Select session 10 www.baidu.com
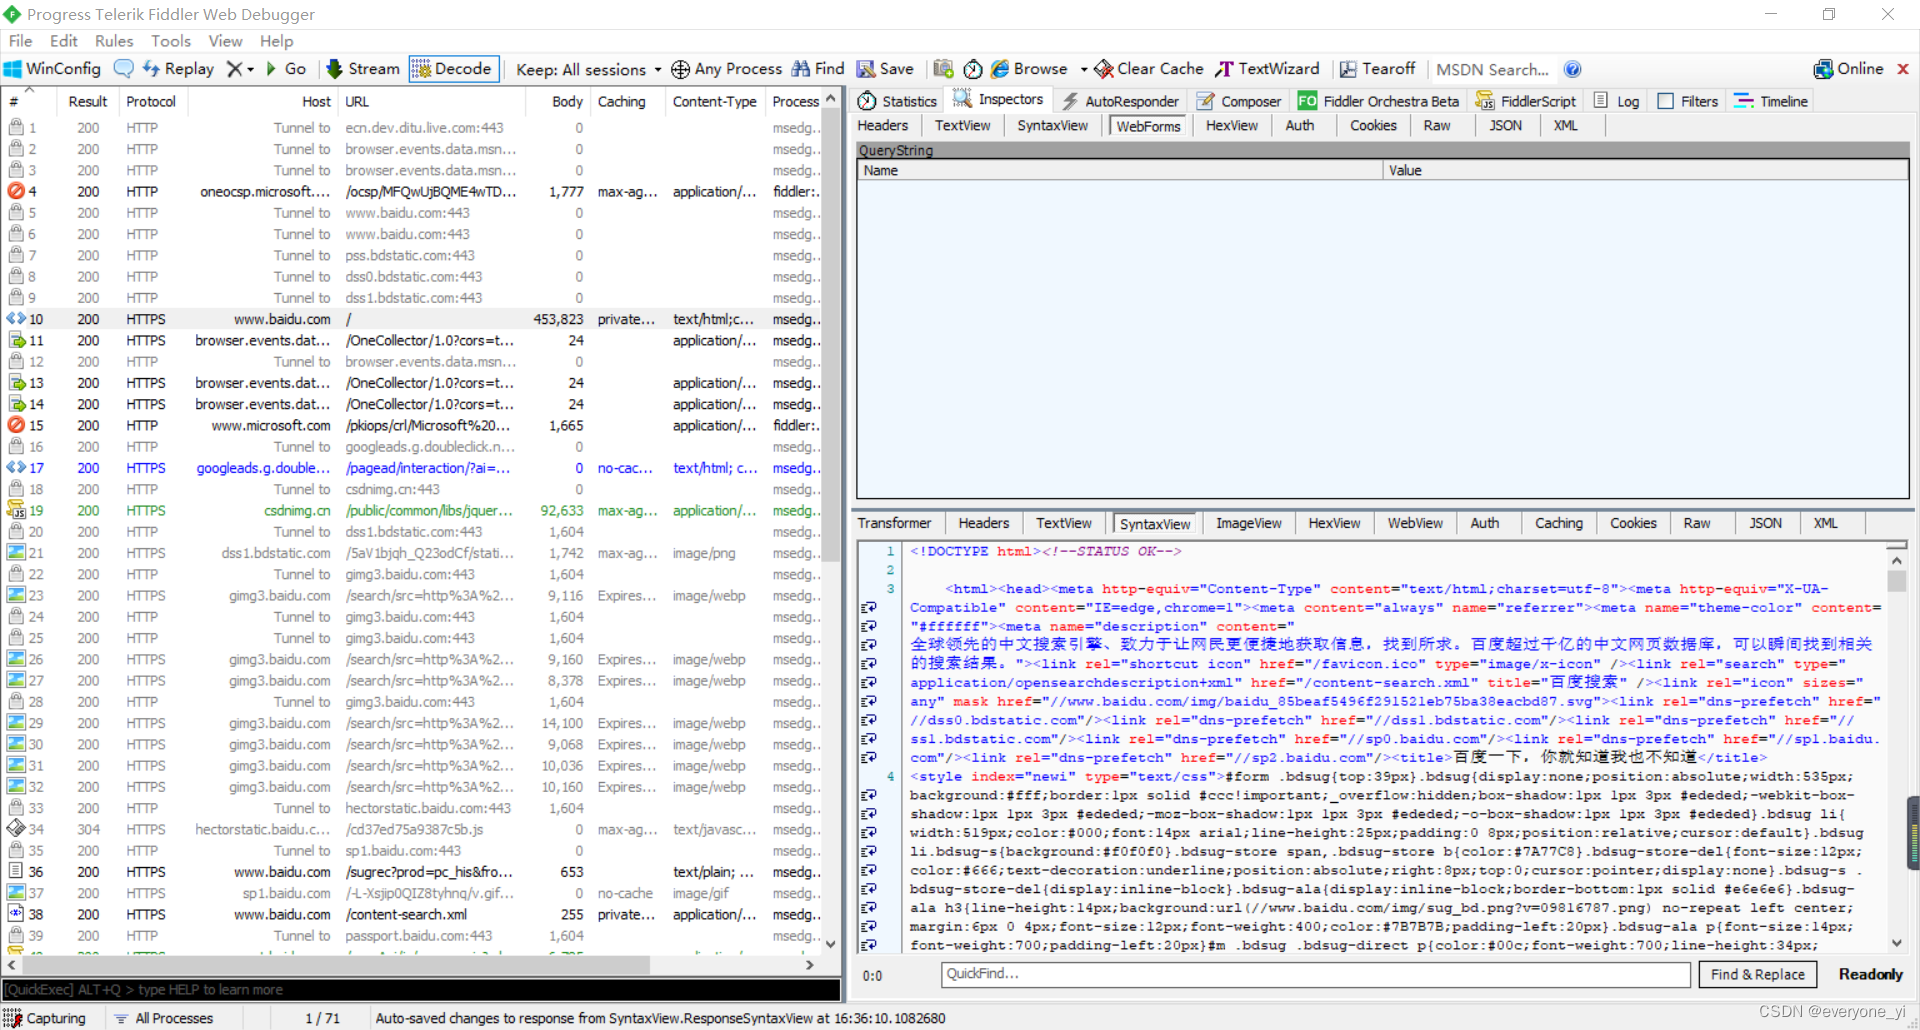This screenshot has width=1920, height=1030. coord(413,319)
